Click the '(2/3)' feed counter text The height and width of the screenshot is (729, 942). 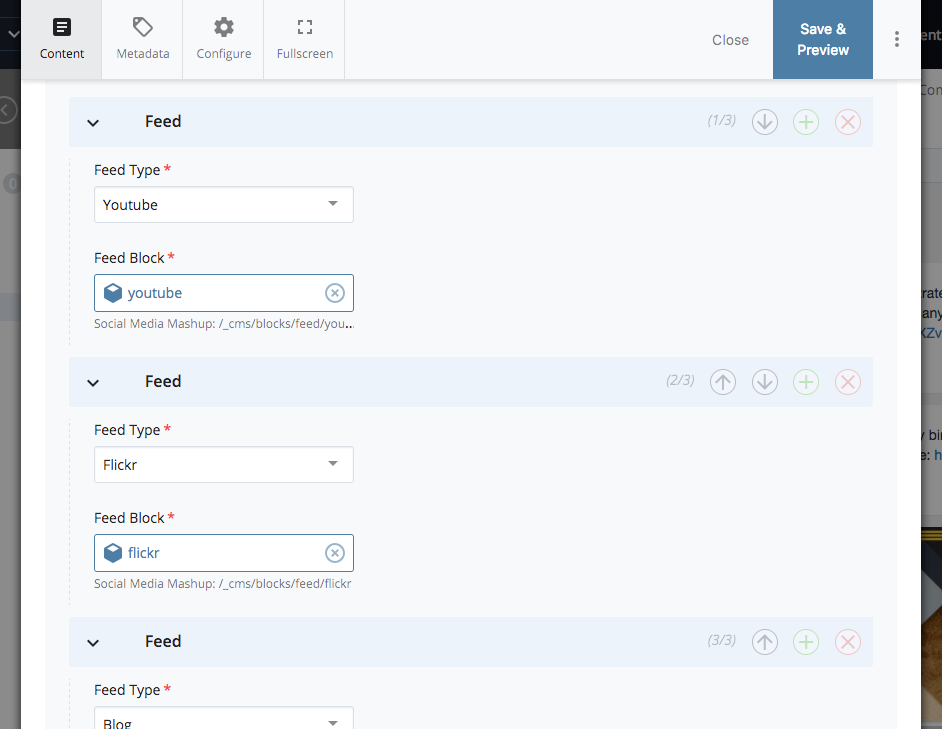(680, 380)
